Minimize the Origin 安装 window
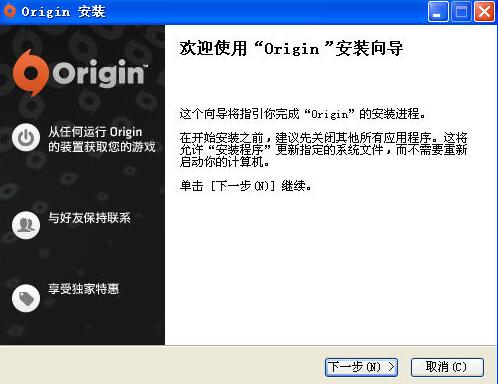 click(438, 12)
